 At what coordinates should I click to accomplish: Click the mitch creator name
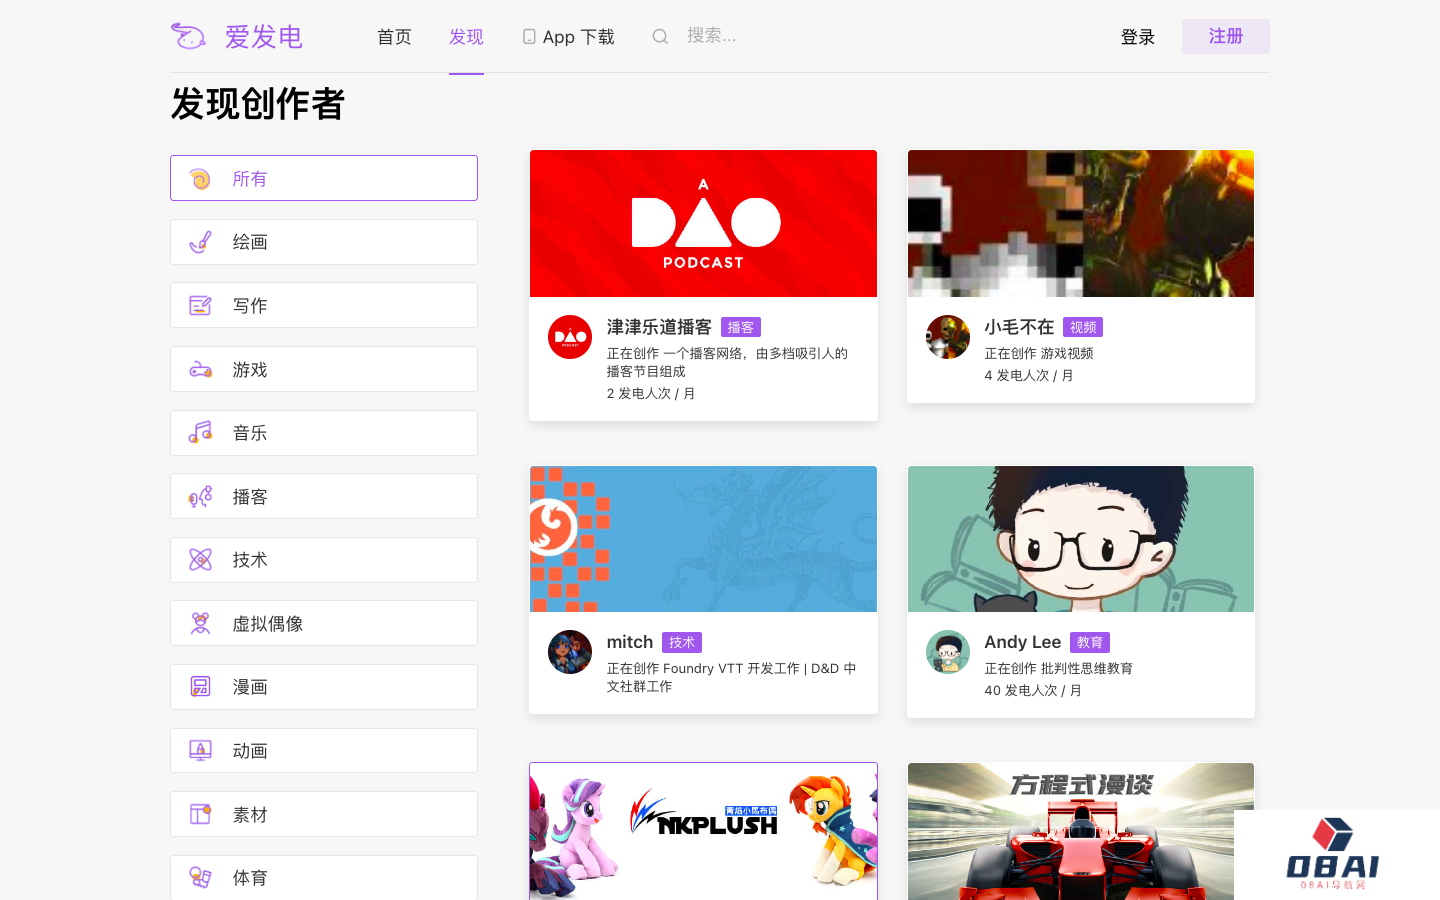pos(630,642)
